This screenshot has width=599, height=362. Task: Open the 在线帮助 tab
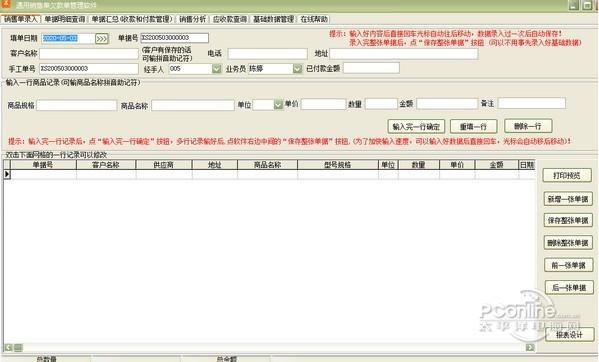[x=314, y=19]
